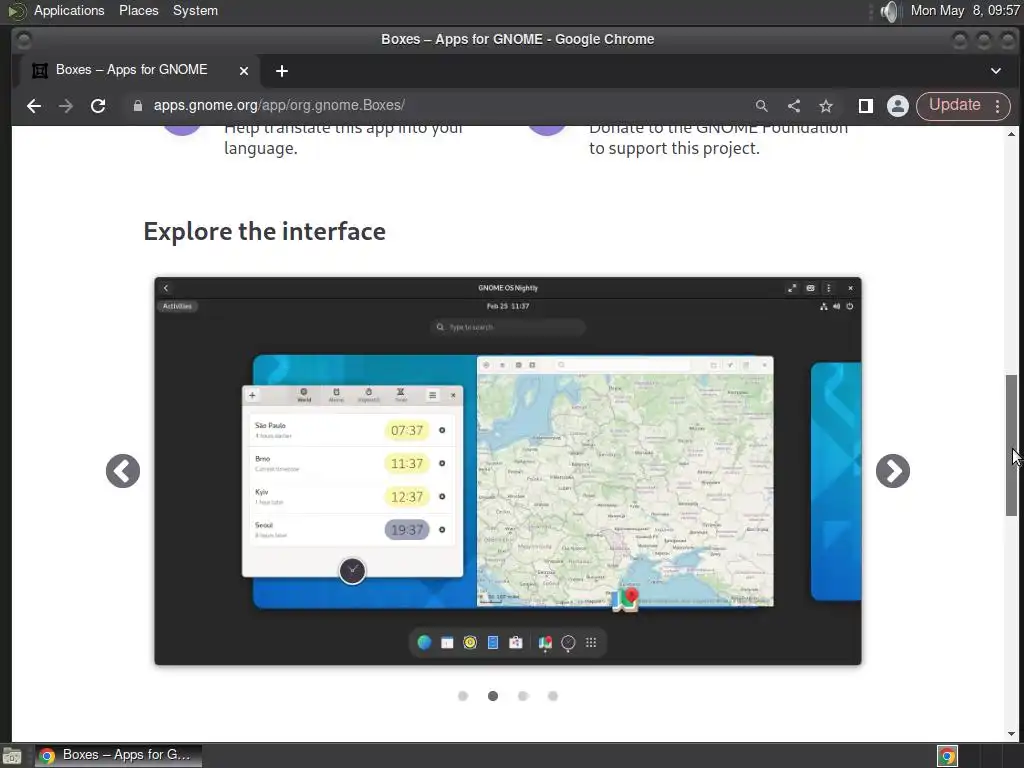Open the Applications menu
This screenshot has height=768, width=1024.
(69, 10)
